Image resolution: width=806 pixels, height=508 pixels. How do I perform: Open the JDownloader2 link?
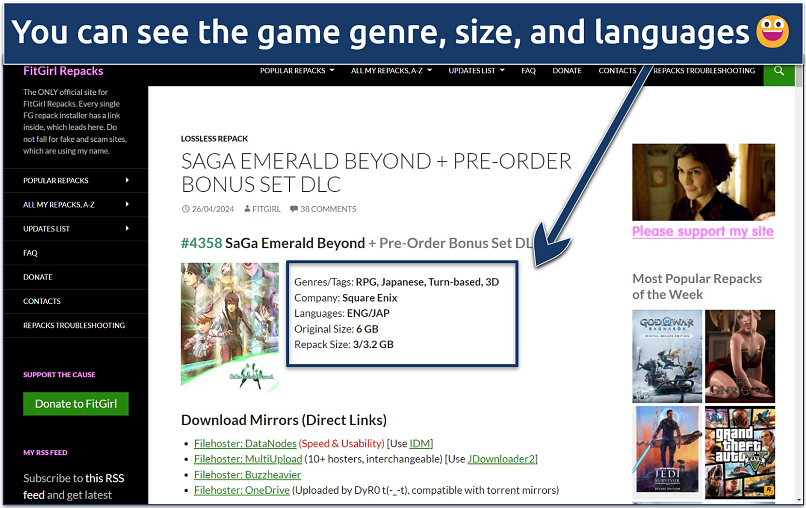[501, 459]
